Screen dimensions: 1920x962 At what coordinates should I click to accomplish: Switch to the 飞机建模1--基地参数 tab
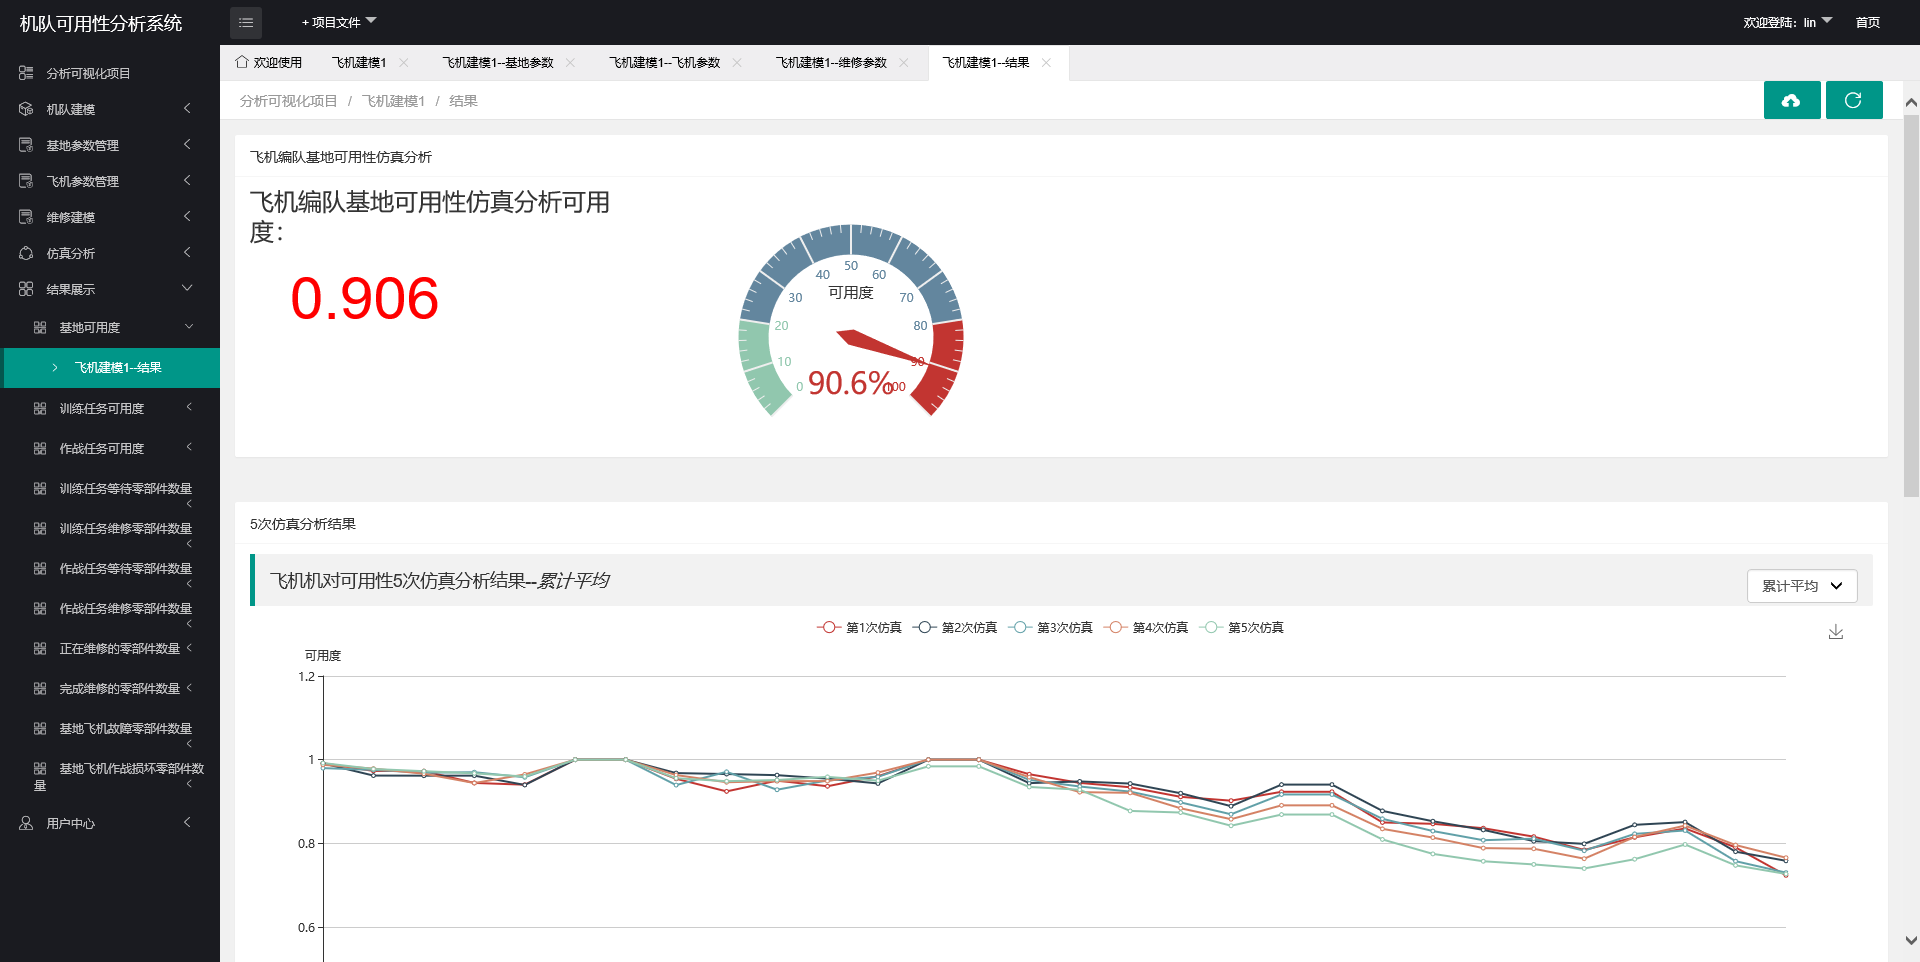click(x=498, y=62)
